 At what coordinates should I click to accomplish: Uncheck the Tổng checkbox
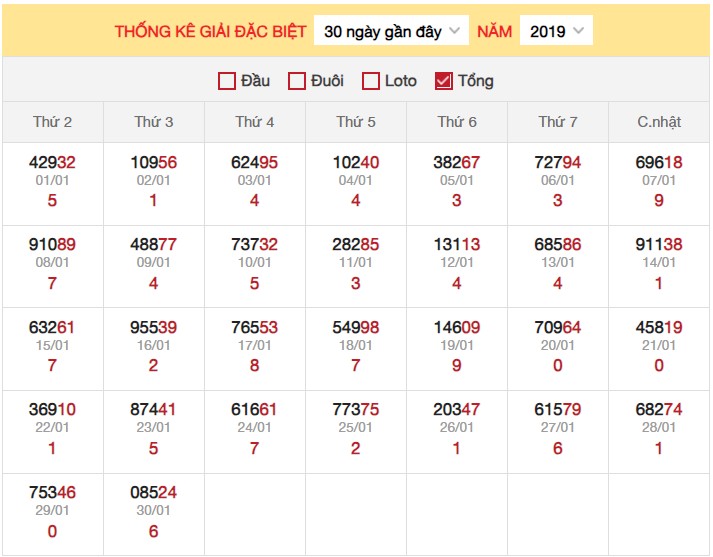tap(444, 81)
